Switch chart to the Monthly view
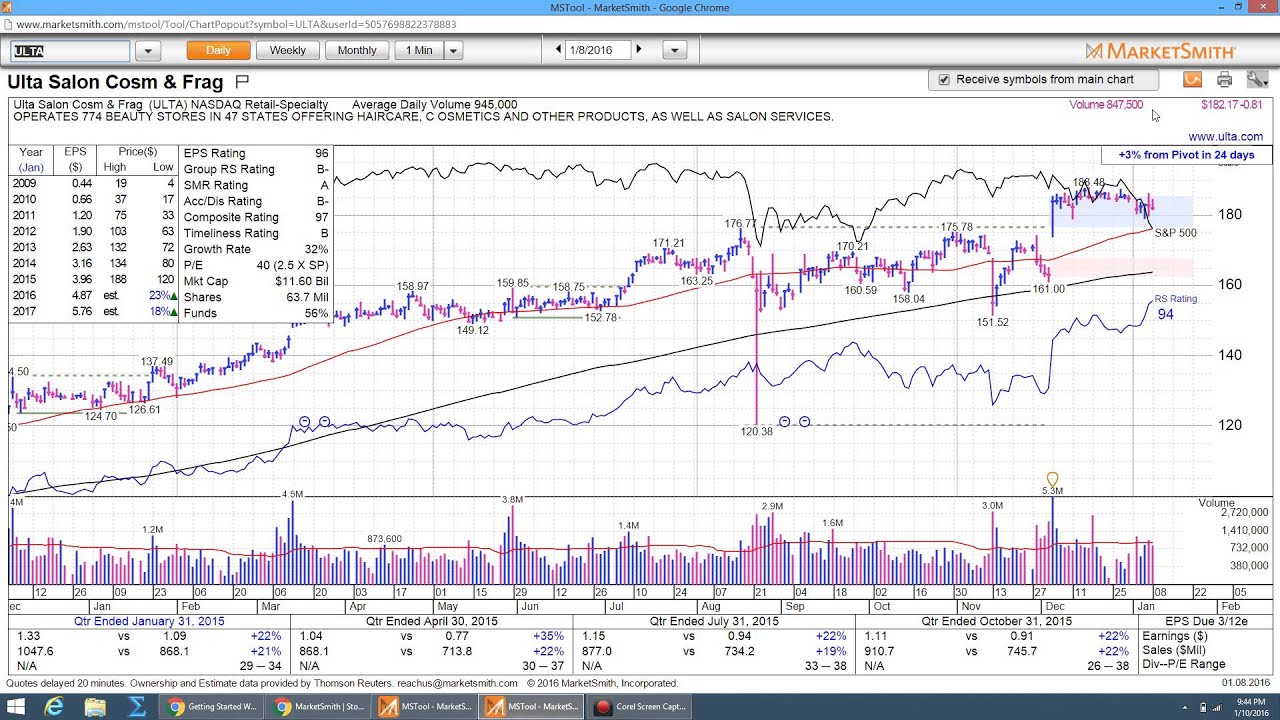The width and height of the screenshot is (1280, 720). coord(357,50)
